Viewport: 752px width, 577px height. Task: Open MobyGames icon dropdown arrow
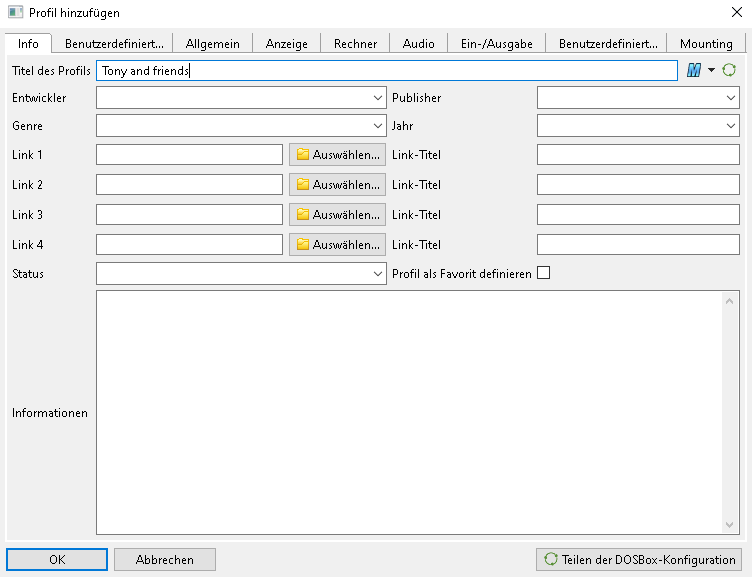tap(711, 70)
